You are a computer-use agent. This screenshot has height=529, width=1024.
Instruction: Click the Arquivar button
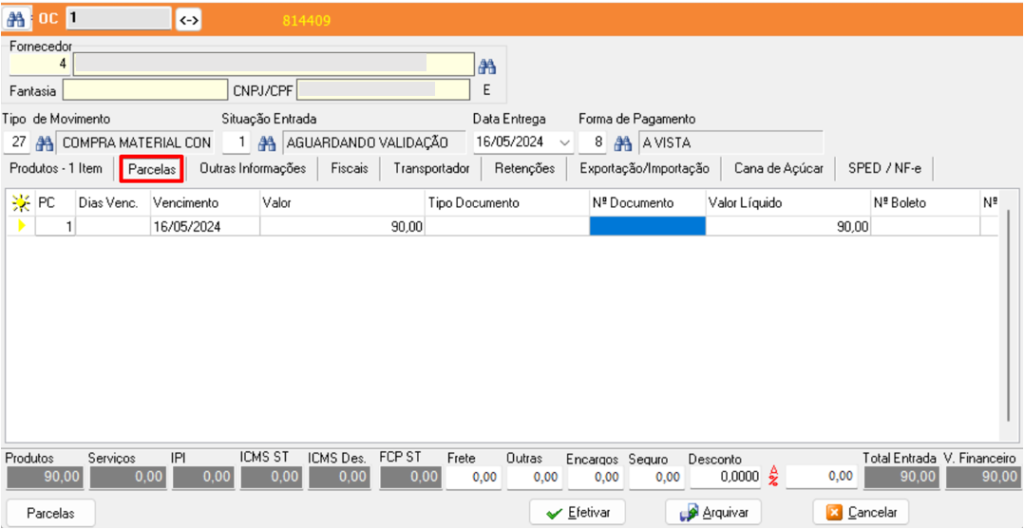713,512
